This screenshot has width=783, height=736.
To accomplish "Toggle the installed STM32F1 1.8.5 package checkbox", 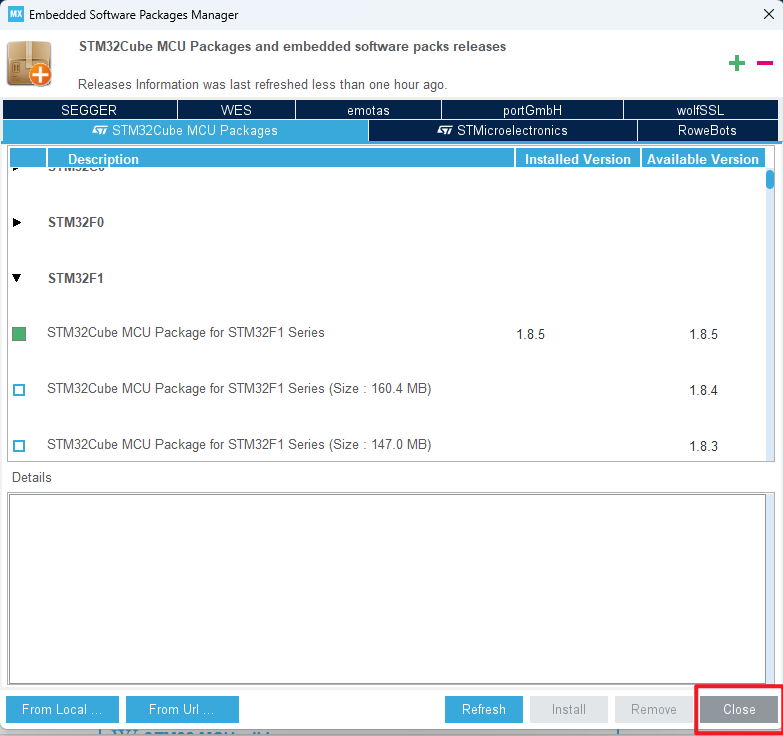I will tap(19, 333).
